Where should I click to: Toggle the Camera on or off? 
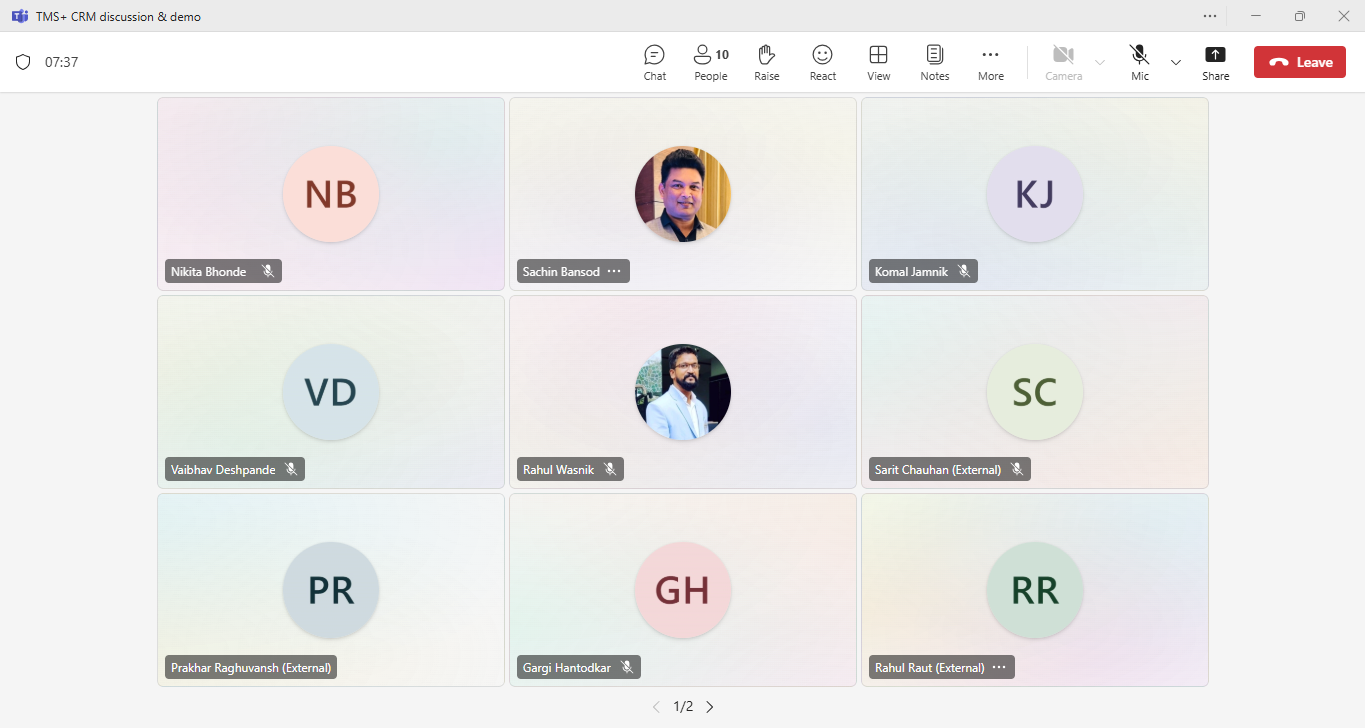[x=1063, y=62]
